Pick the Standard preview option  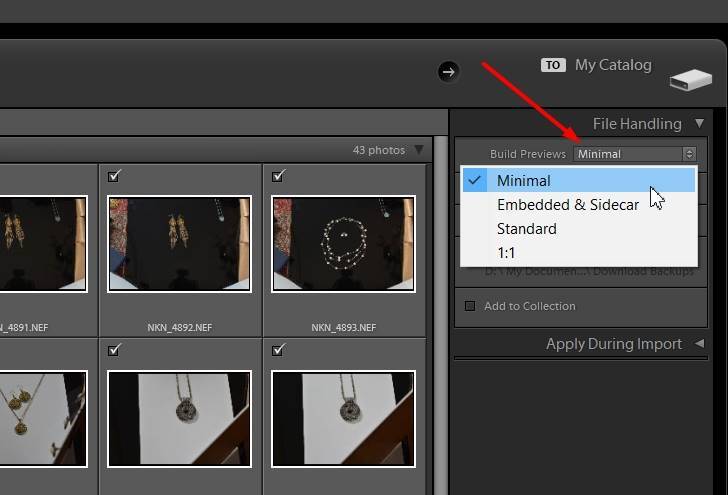[x=527, y=229]
